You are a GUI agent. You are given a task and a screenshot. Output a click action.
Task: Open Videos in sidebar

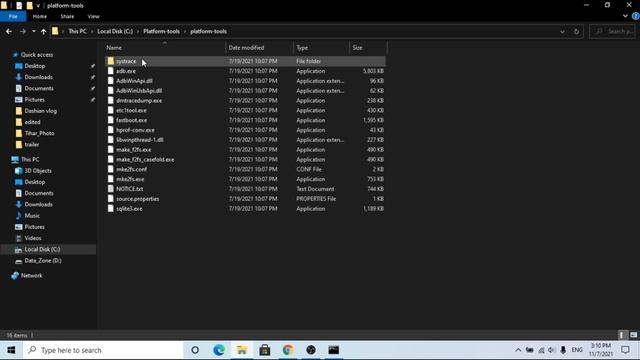click(33, 238)
